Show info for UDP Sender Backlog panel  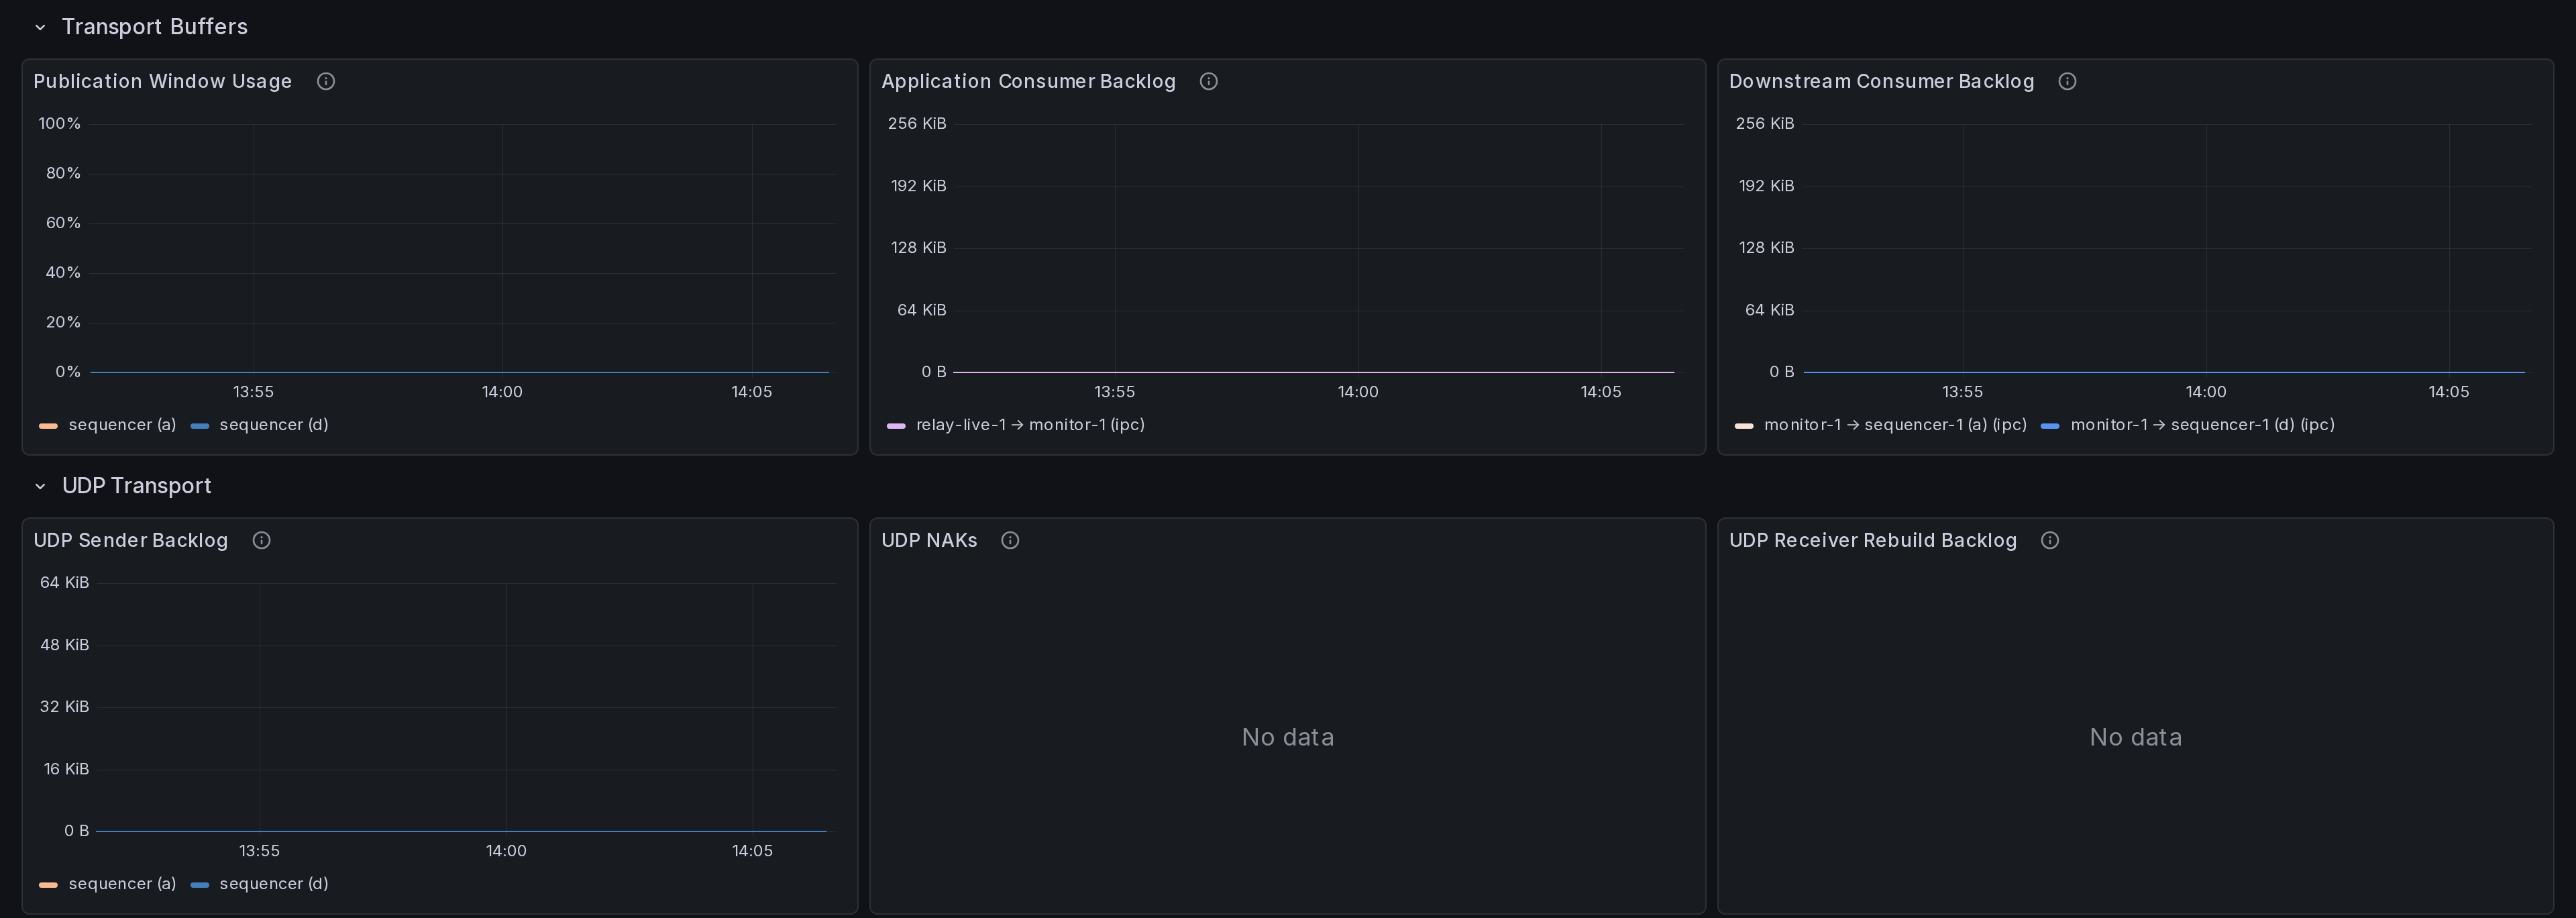pyautogui.click(x=262, y=540)
